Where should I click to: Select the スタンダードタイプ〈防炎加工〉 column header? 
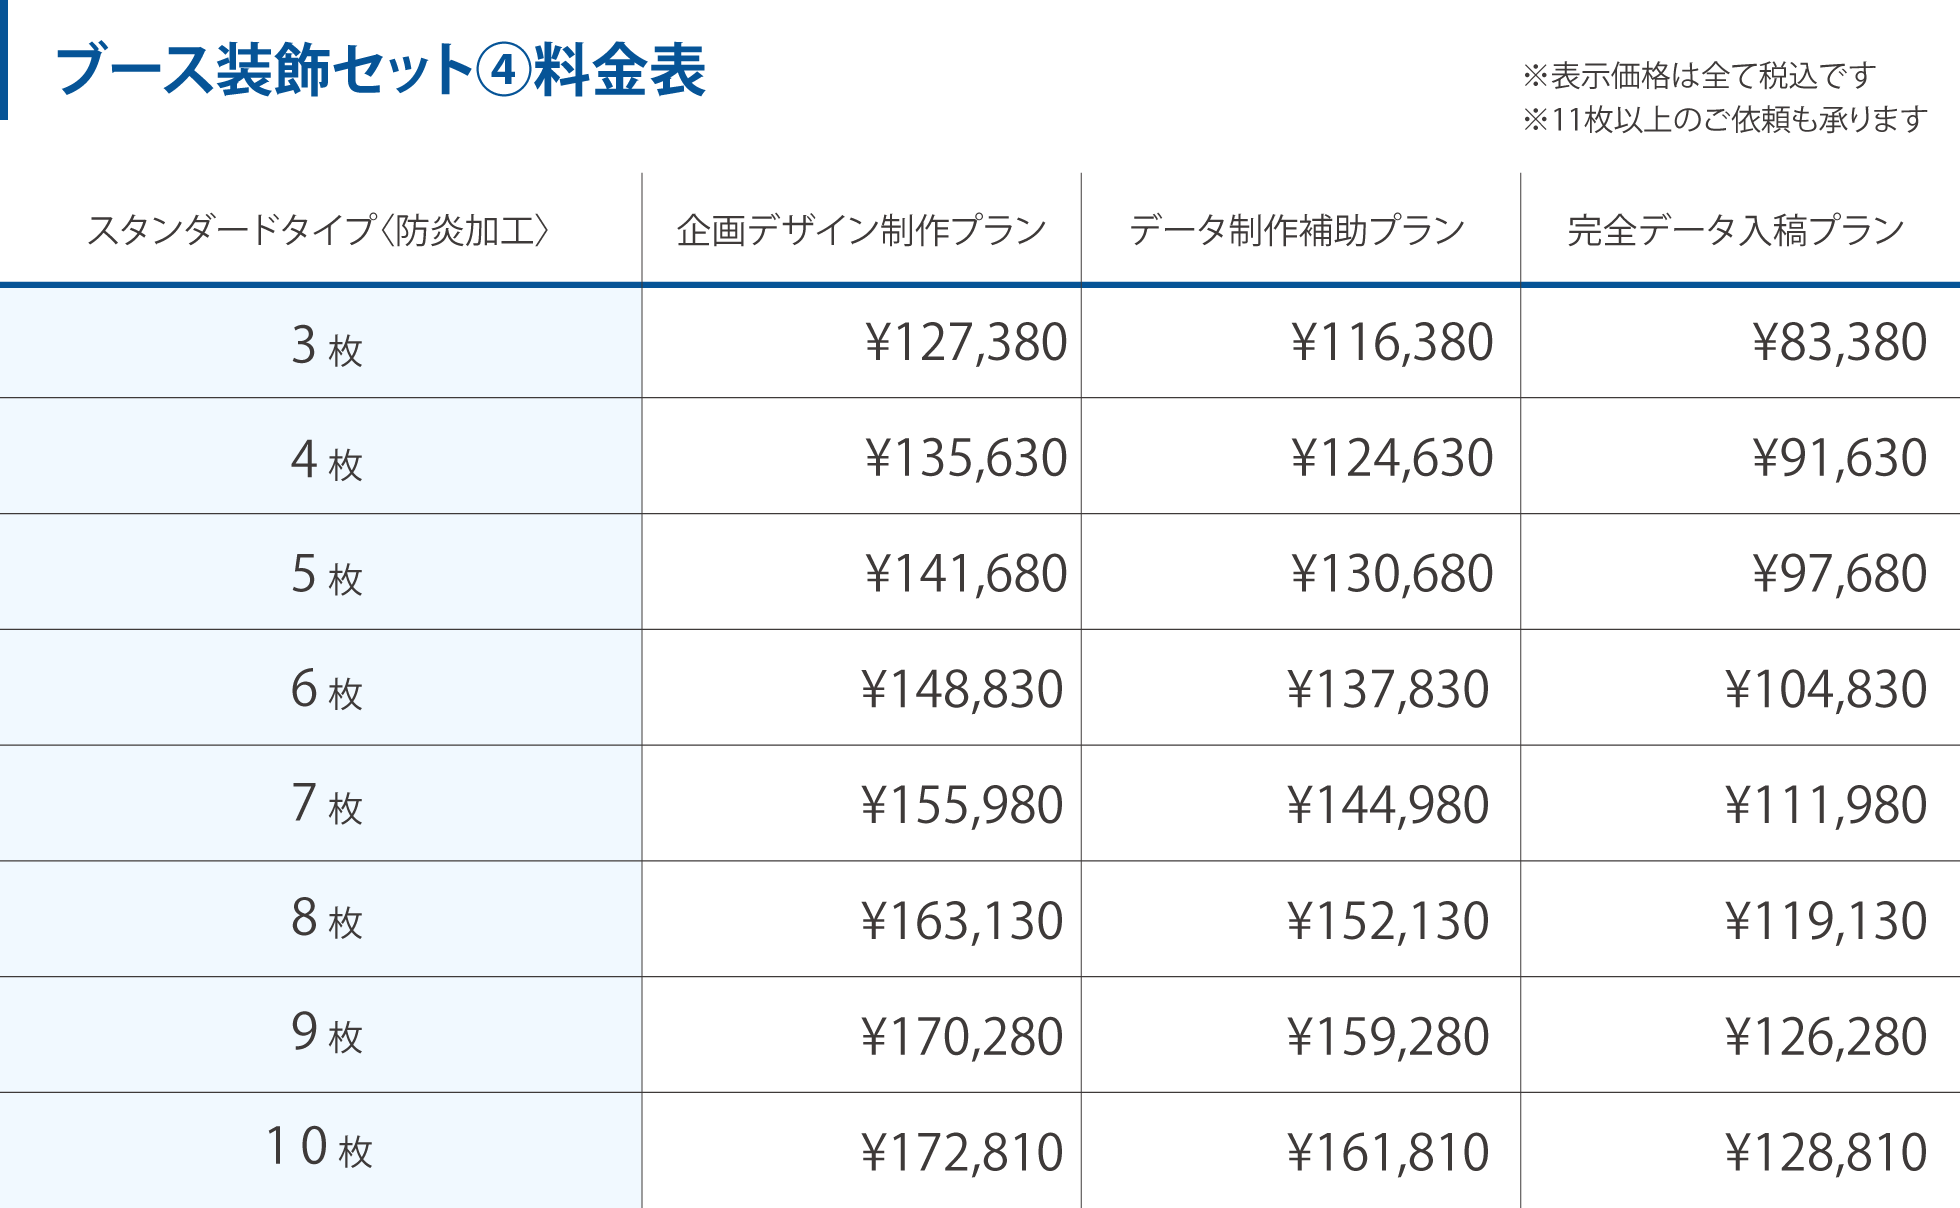[x=319, y=230]
